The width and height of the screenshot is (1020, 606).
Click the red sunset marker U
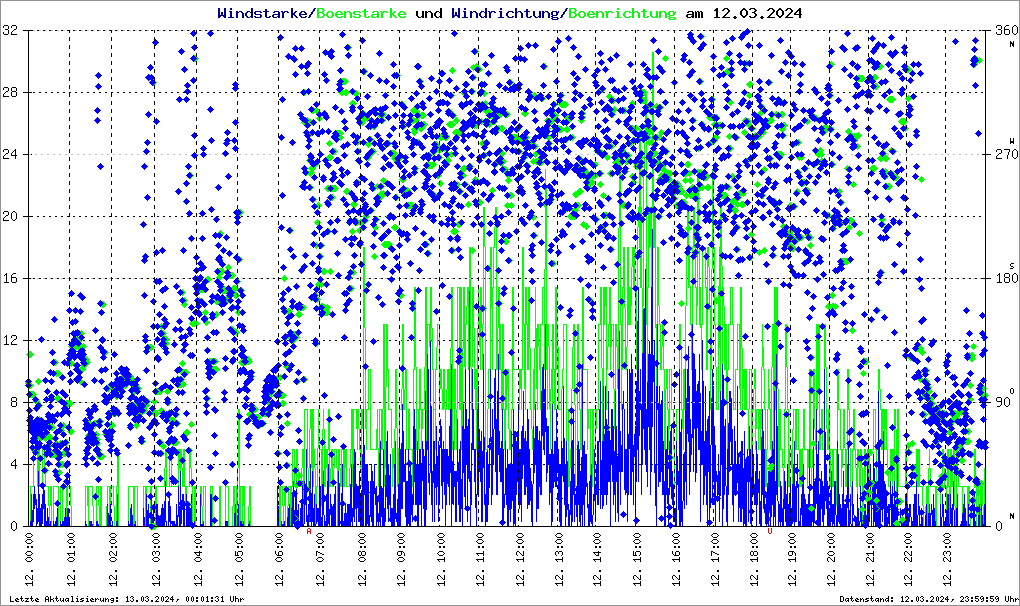pos(770,531)
